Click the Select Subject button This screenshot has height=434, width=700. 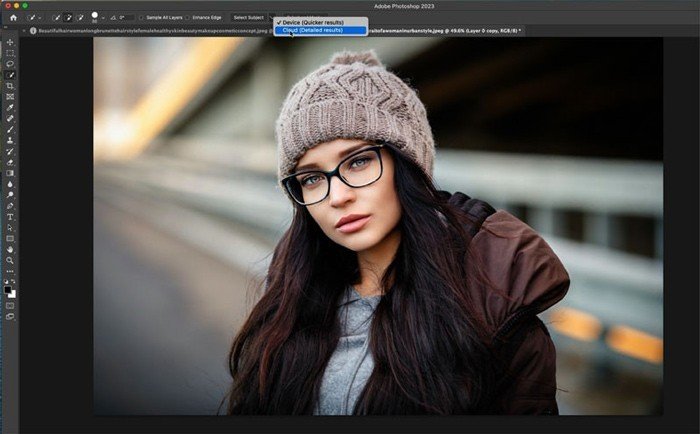pyautogui.click(x=249, y=18)
